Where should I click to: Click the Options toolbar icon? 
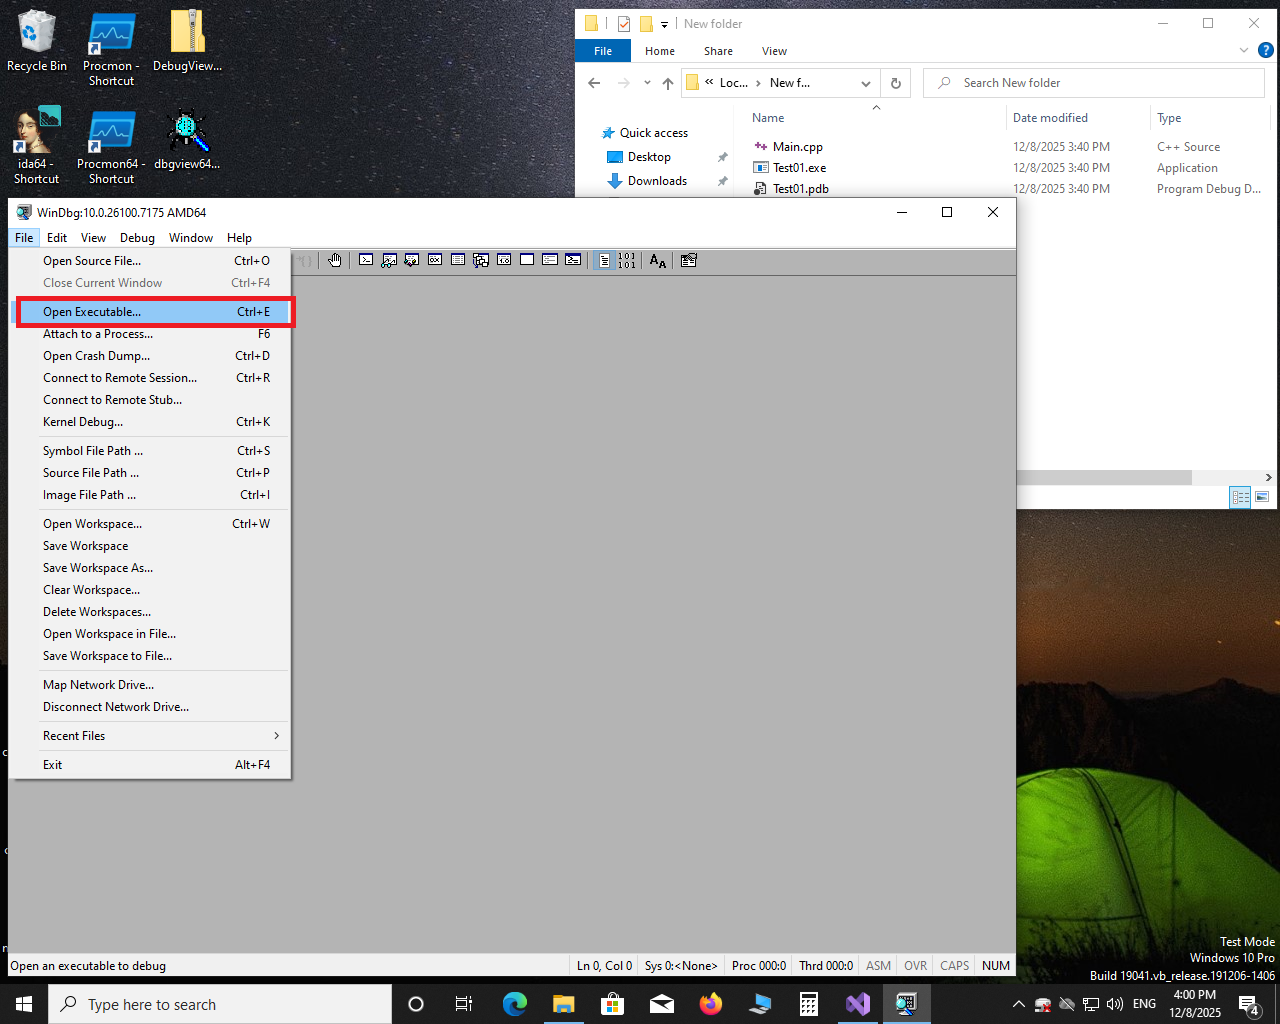689,260
